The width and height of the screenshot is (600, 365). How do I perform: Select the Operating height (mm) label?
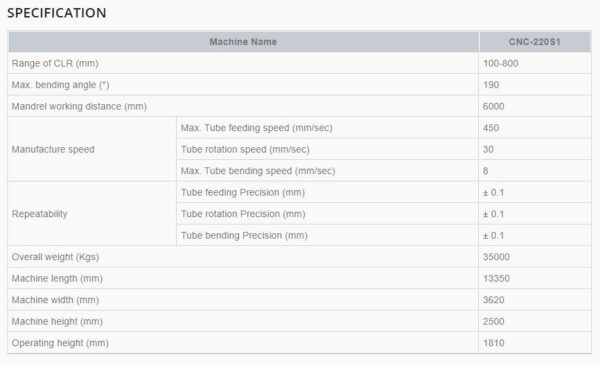(x=60, y=343)
